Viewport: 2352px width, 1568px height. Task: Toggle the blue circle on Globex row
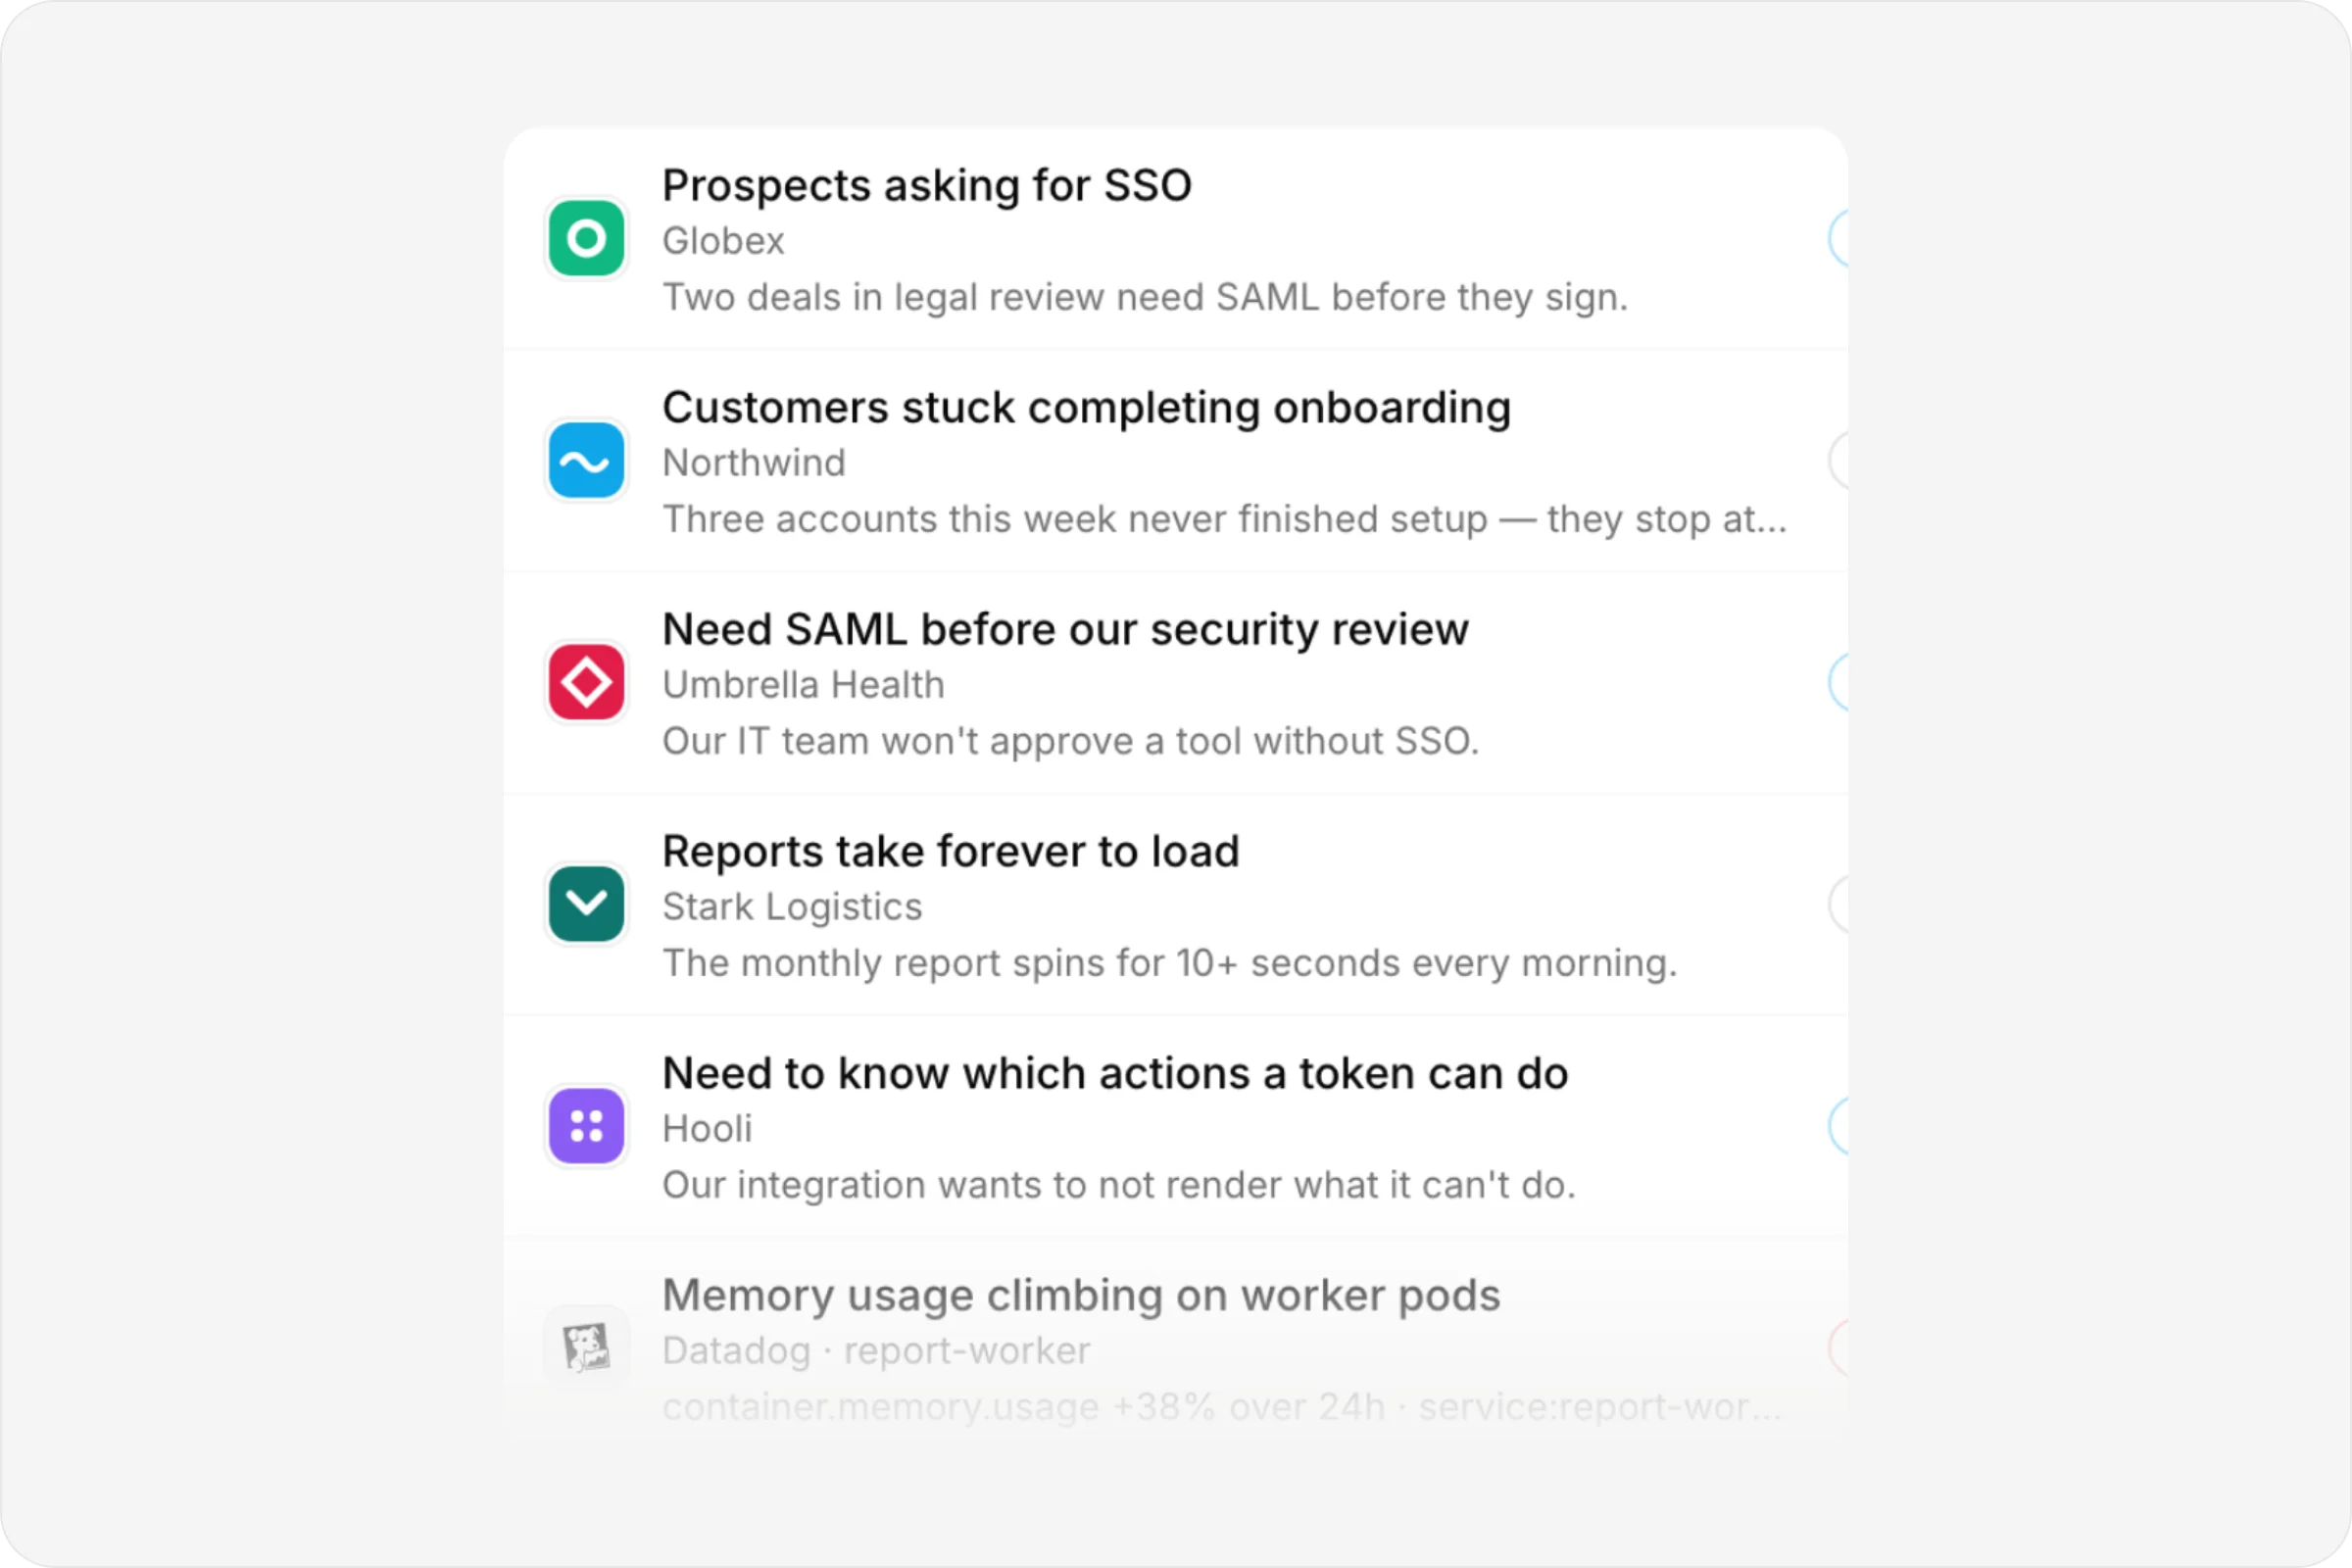(1838, 238)
